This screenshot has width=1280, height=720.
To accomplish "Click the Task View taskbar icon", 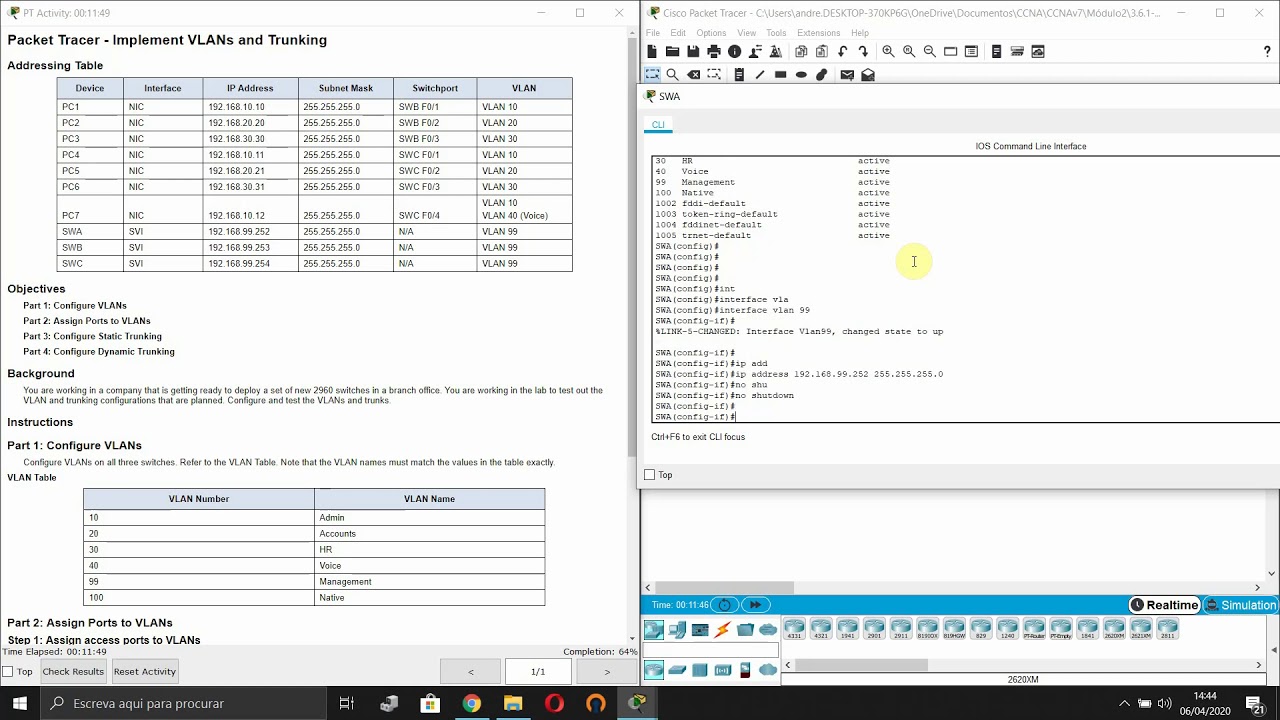I will pyautogui.click(x=346, y=703).
